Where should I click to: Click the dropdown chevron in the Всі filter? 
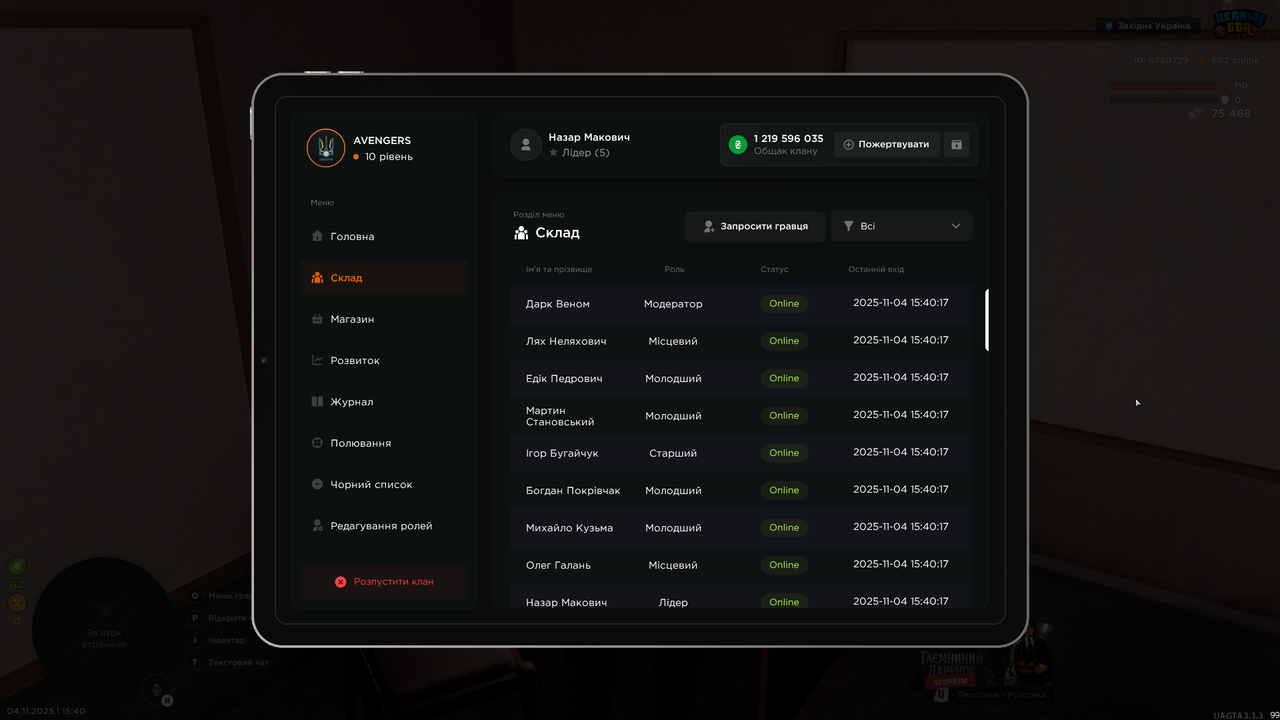coord(956,226)
